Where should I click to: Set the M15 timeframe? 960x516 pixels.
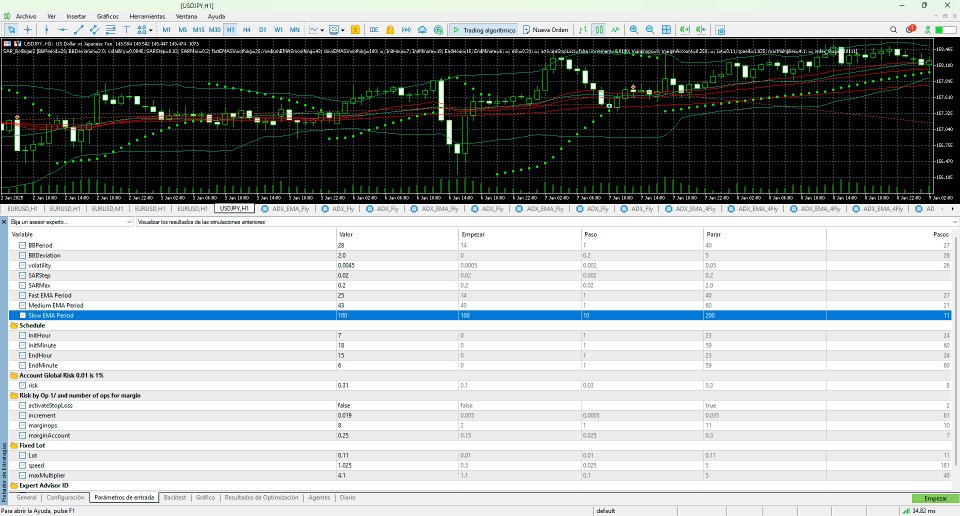198,29
